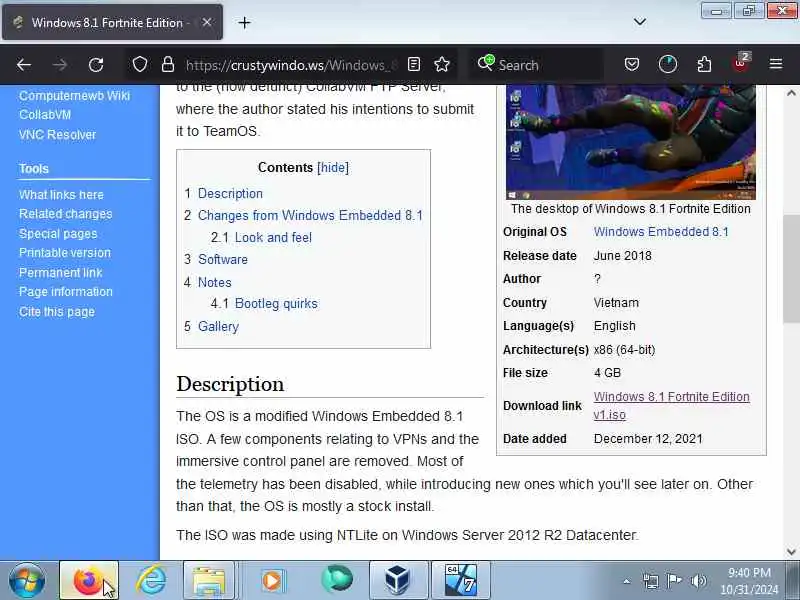Open Page information link
The width and height of the screenshot is (800, 600).
(x=66, y=292)
